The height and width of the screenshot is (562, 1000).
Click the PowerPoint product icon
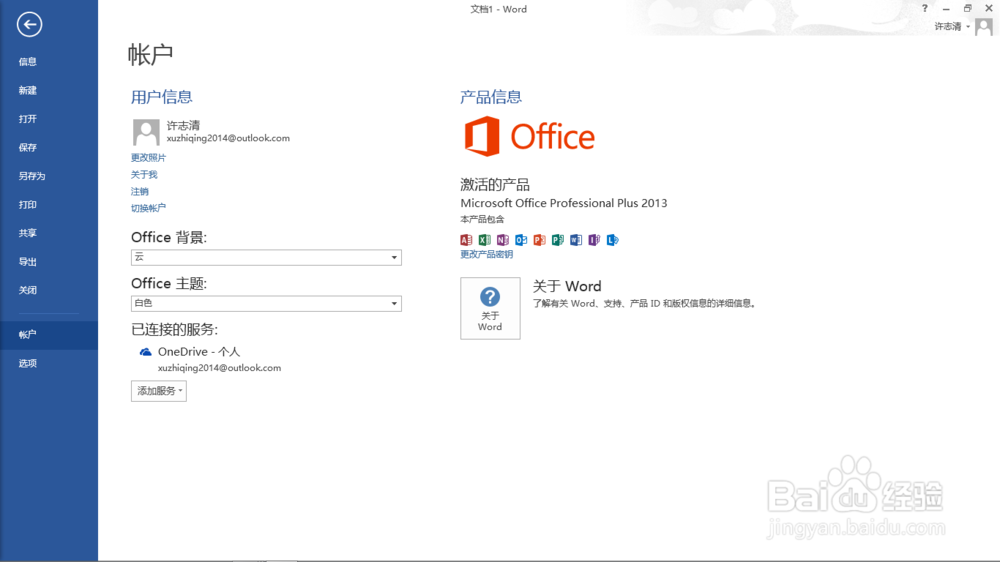[540, 240]
